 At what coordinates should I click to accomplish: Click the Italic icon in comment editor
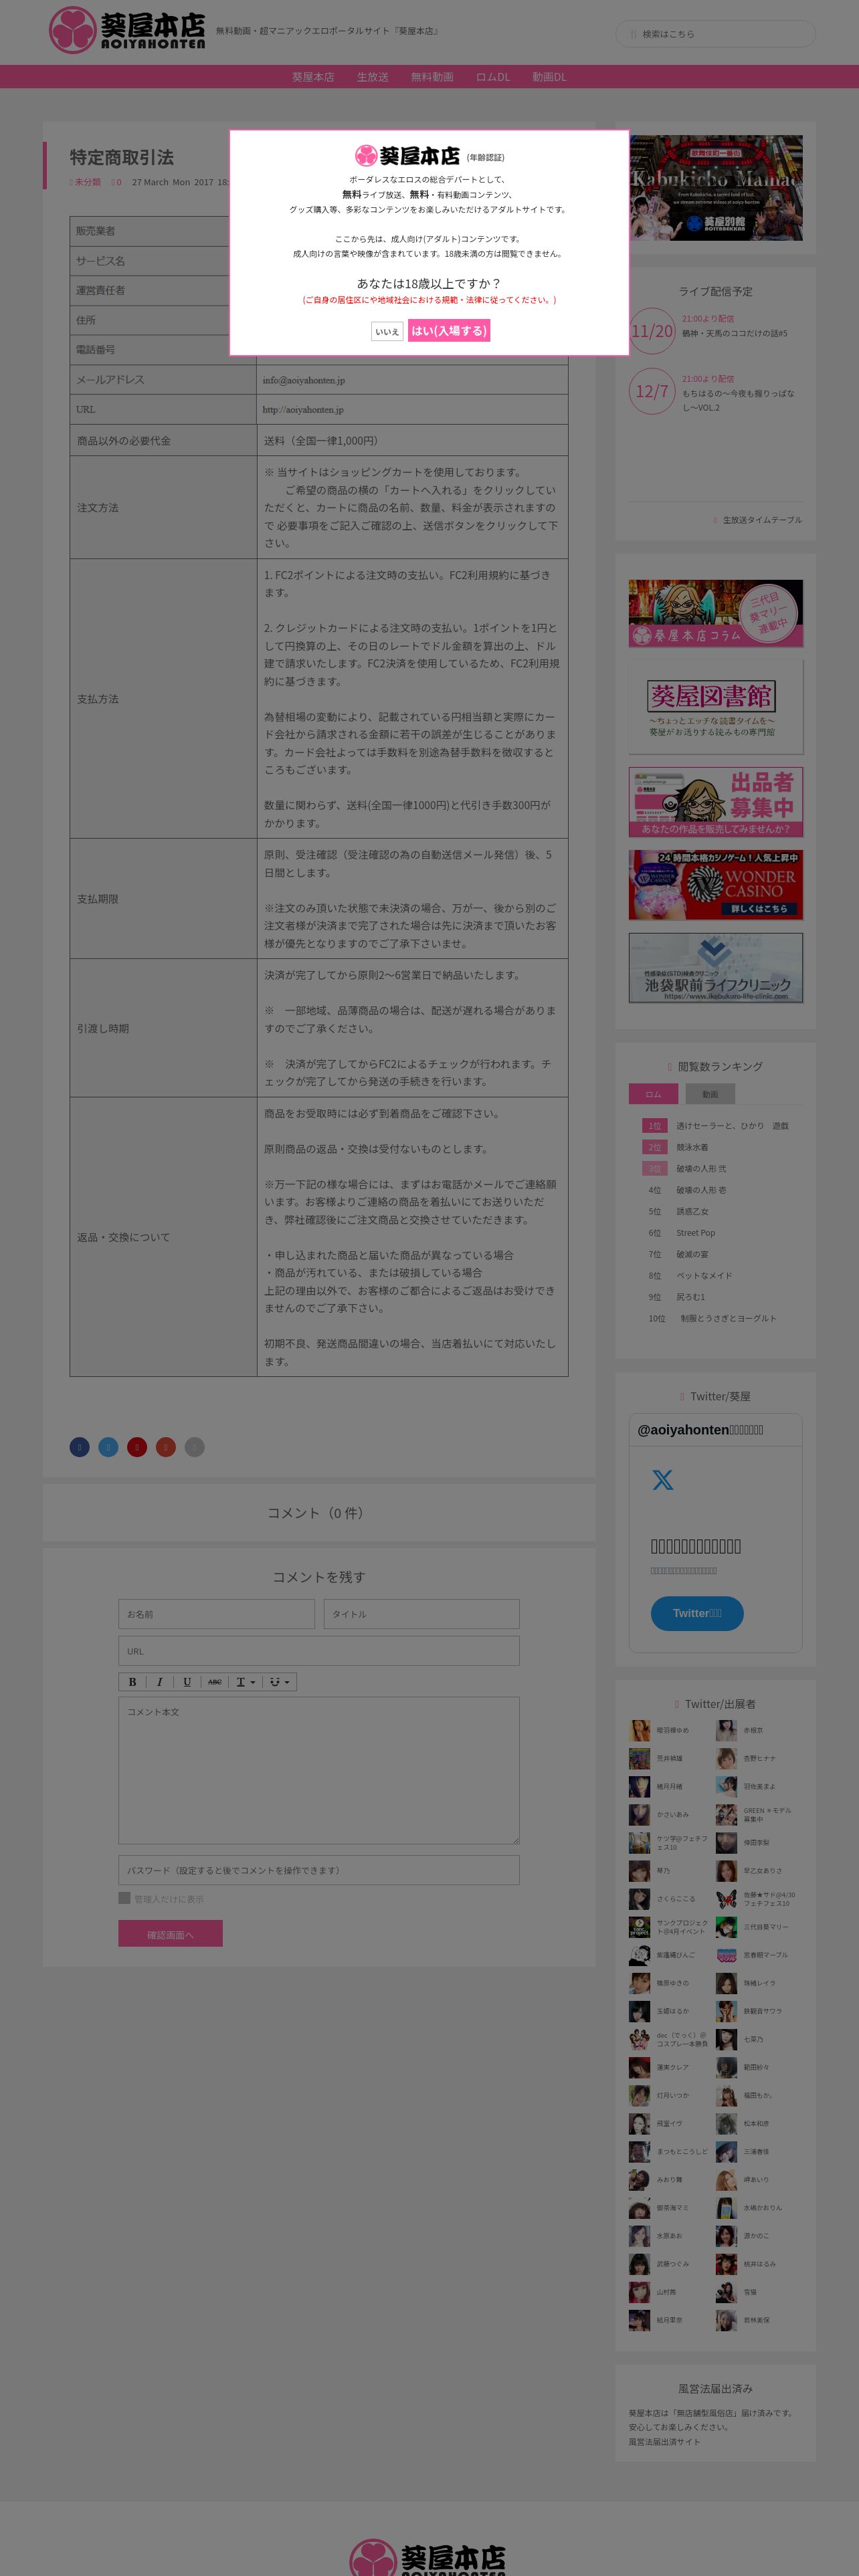159,1682
